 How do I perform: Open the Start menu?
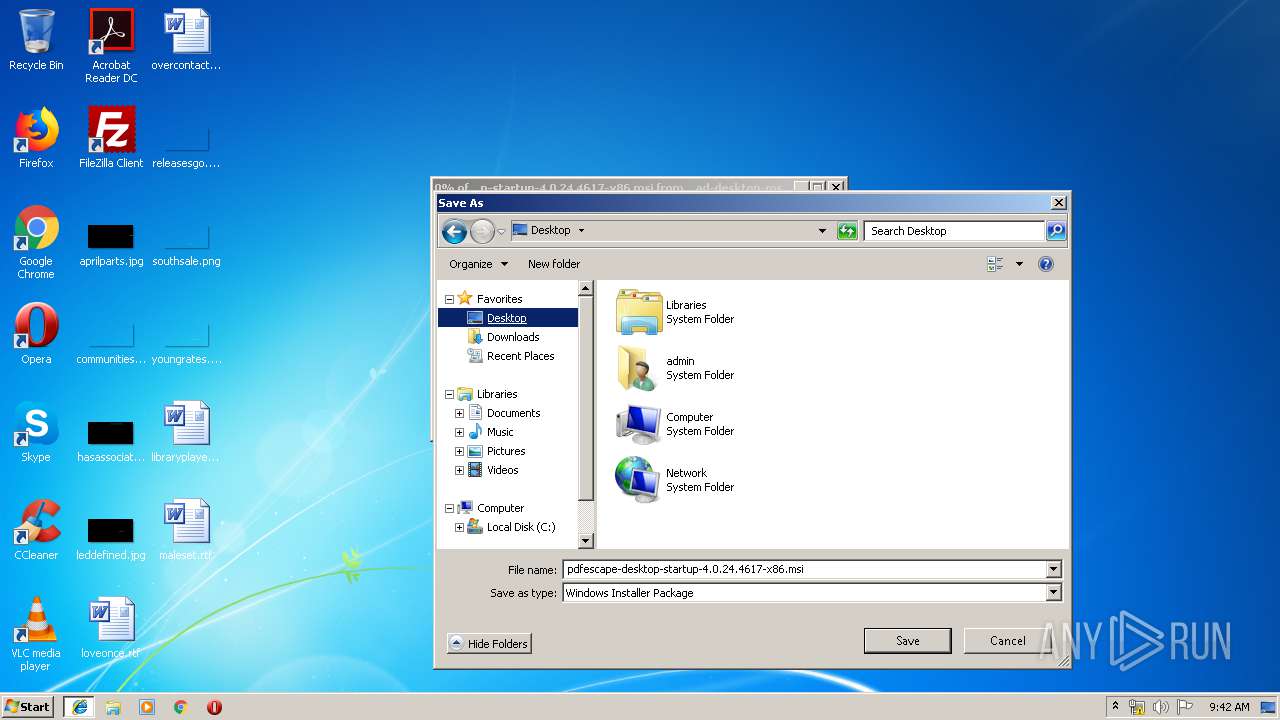28,706
